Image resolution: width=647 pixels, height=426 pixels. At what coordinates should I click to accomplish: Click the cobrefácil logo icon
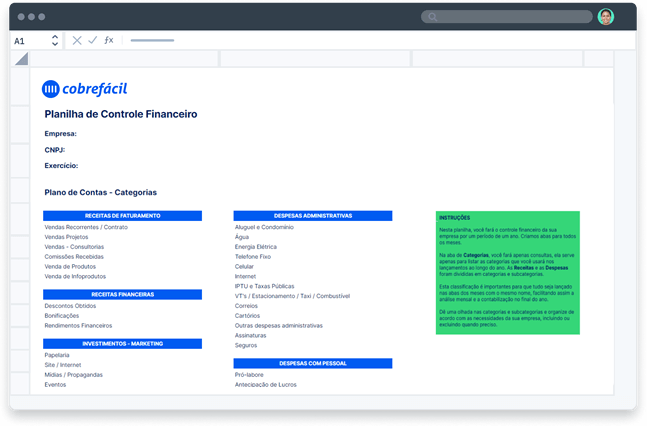point(51,89)
